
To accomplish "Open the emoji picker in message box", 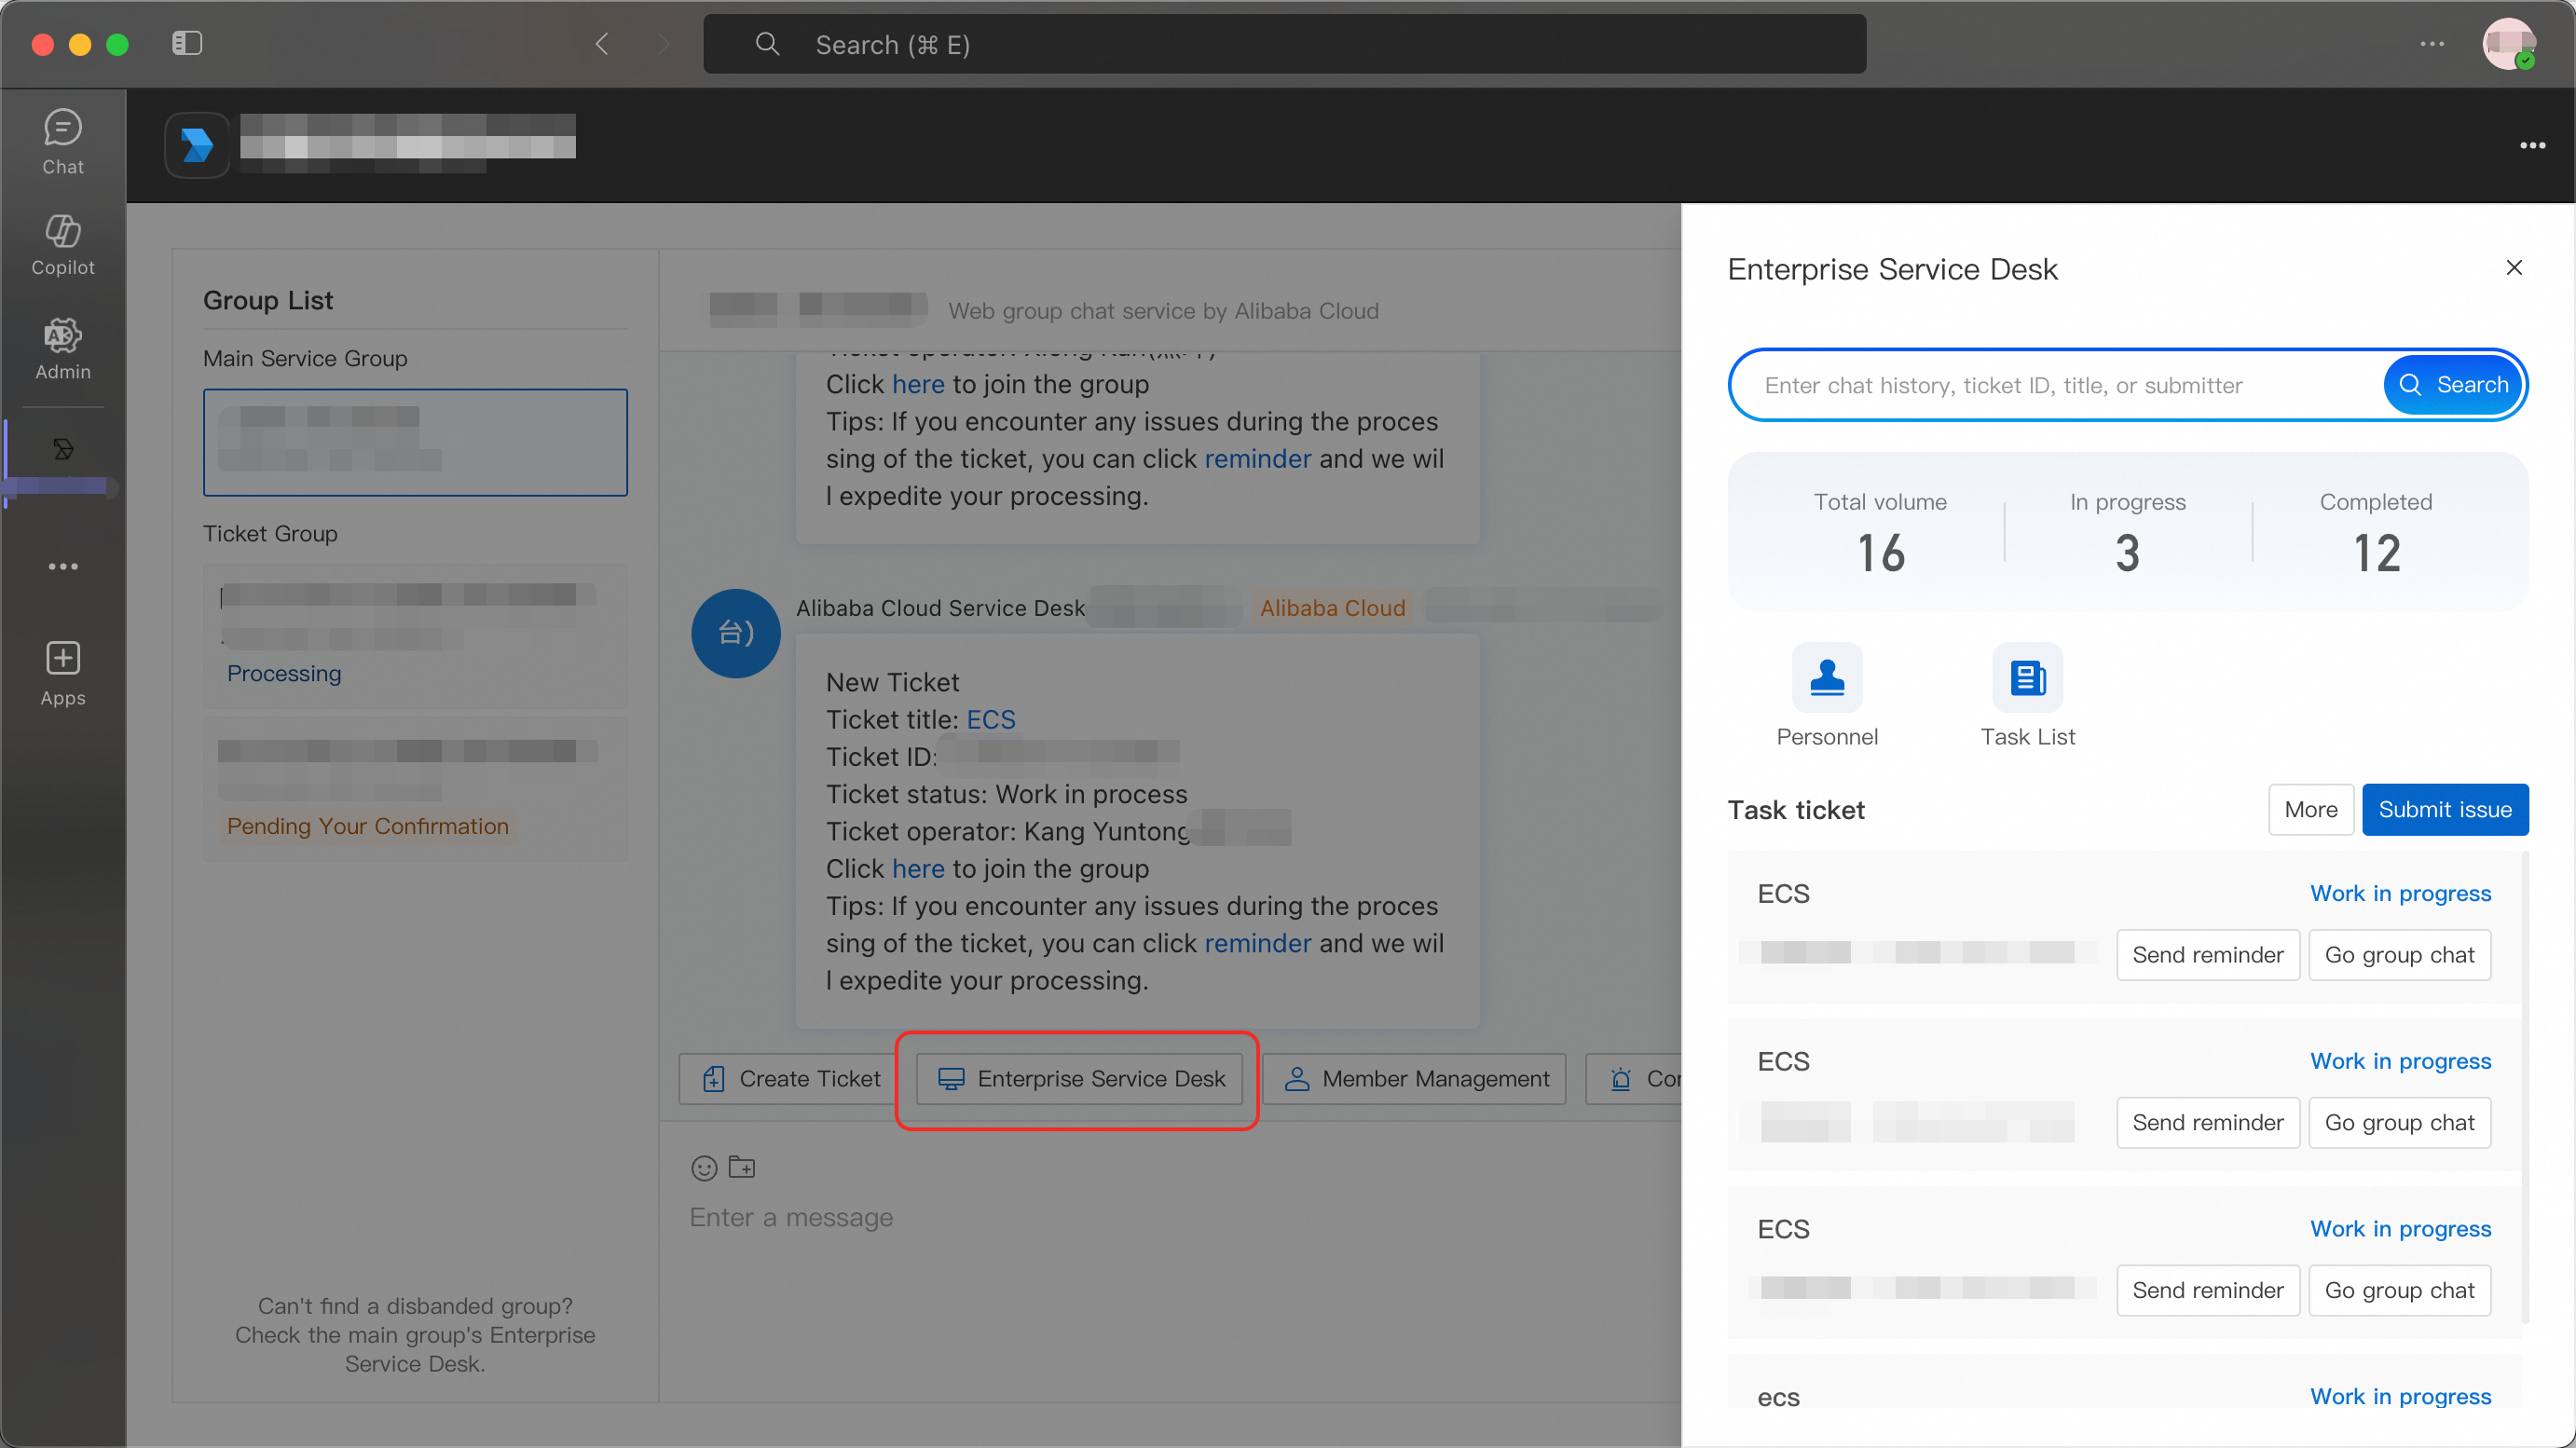I will 704,1167.
